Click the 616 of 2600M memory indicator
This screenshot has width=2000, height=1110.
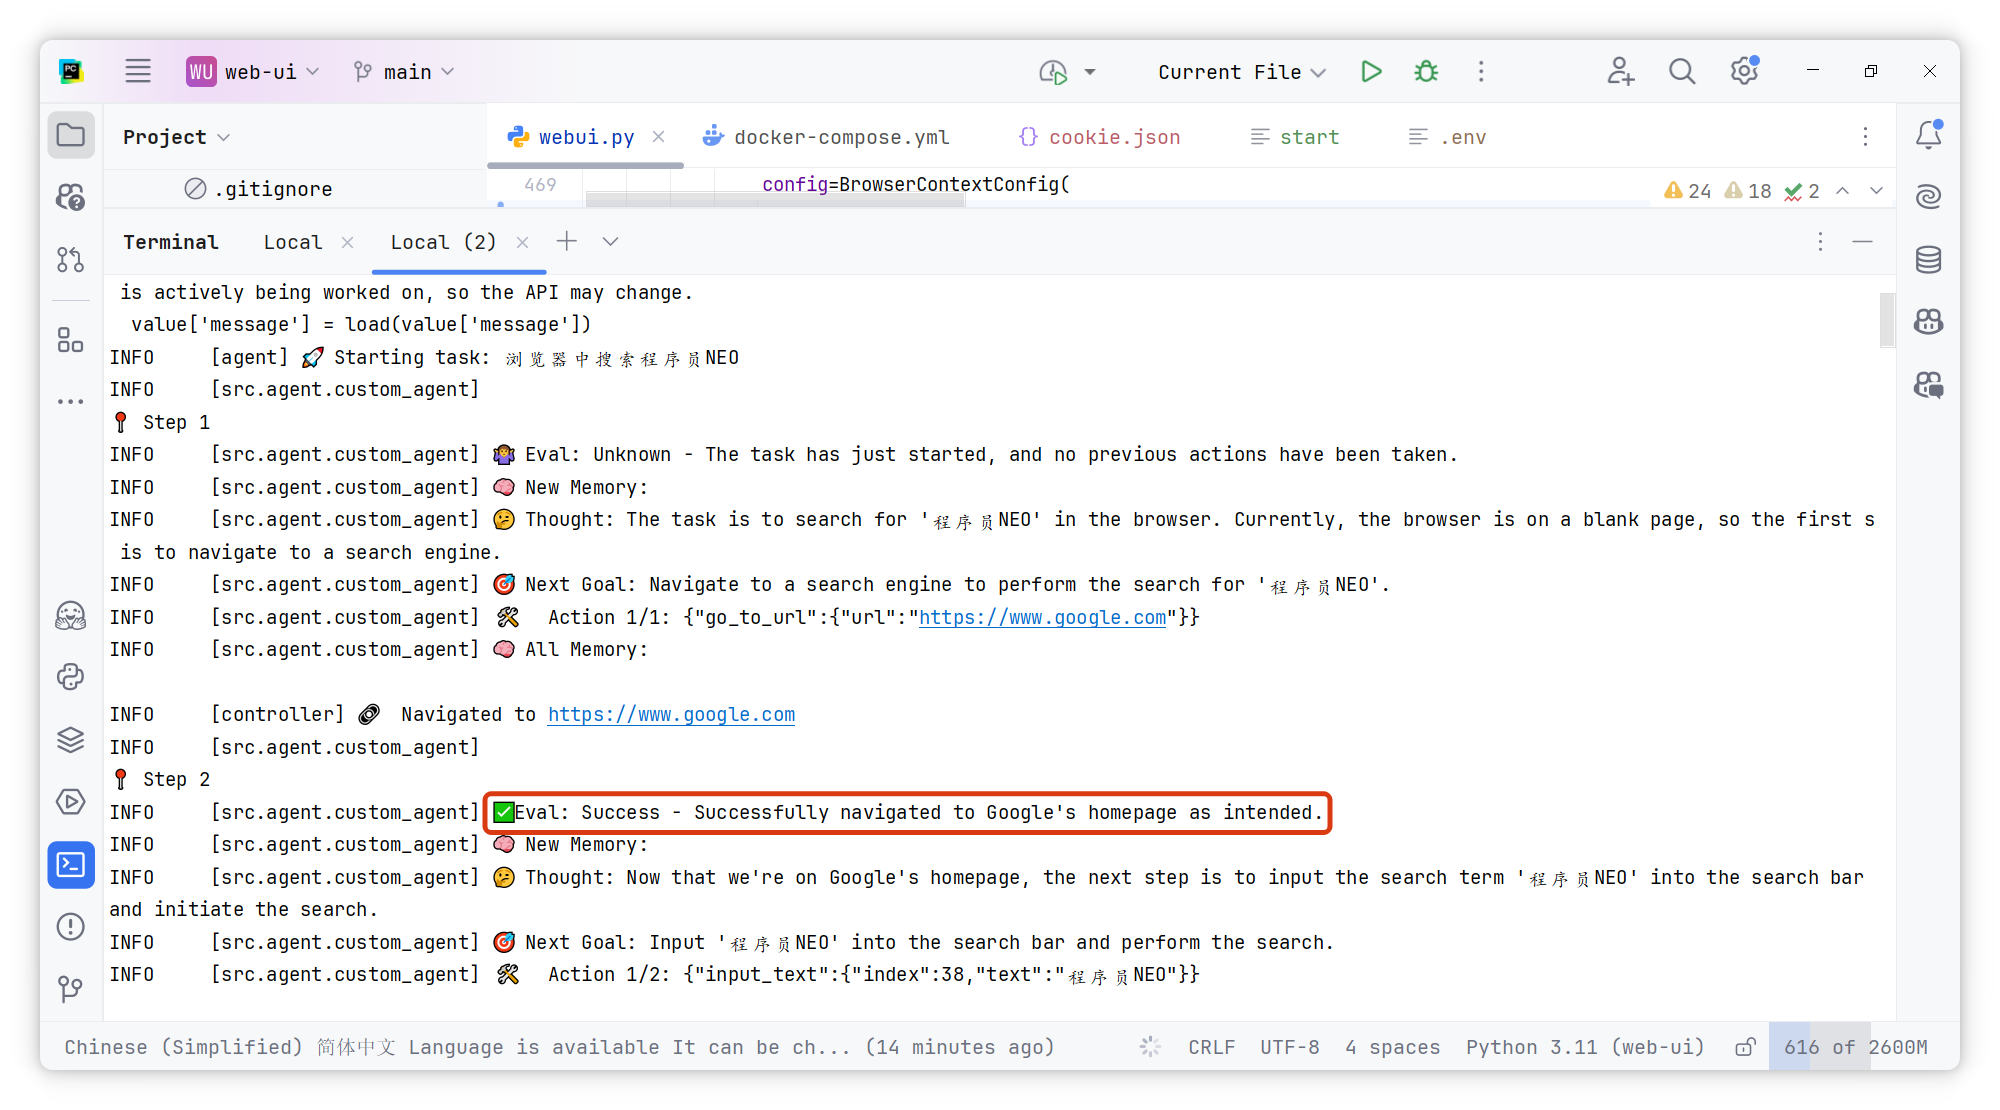click(1856, 1047)
